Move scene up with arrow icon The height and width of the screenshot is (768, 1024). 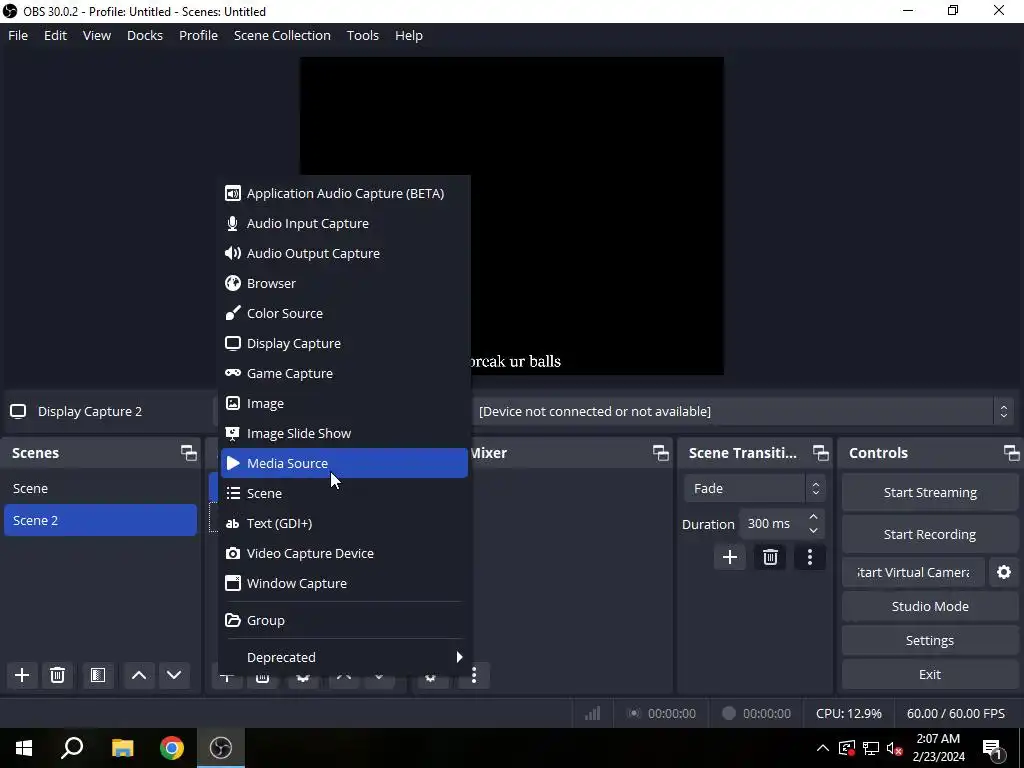(139, 675)
